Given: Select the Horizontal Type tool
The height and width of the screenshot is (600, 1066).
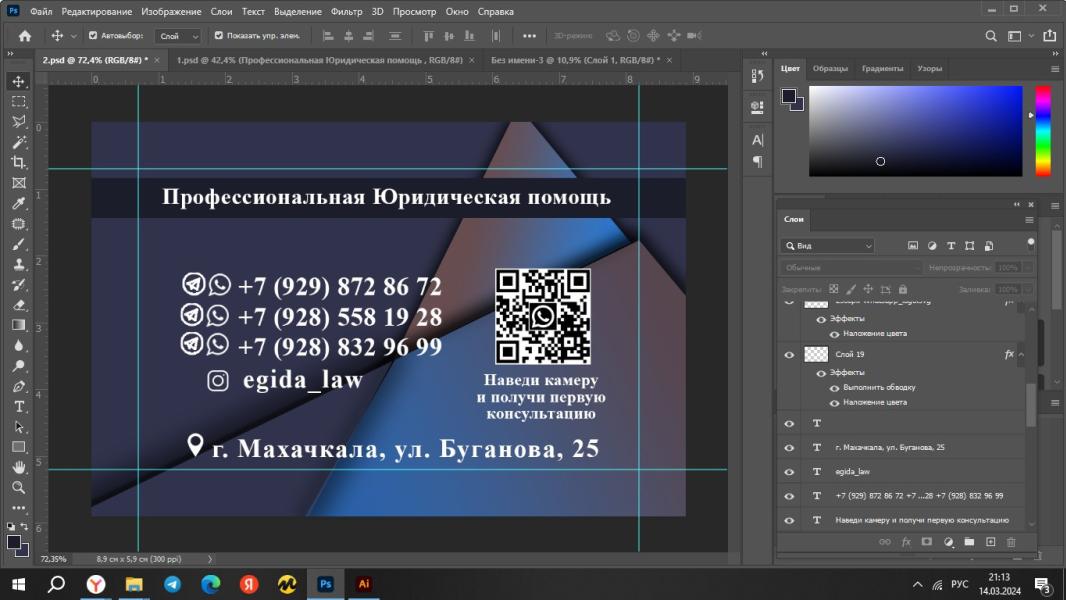Looking at the screenshot, I should click(x=18, y=406).
